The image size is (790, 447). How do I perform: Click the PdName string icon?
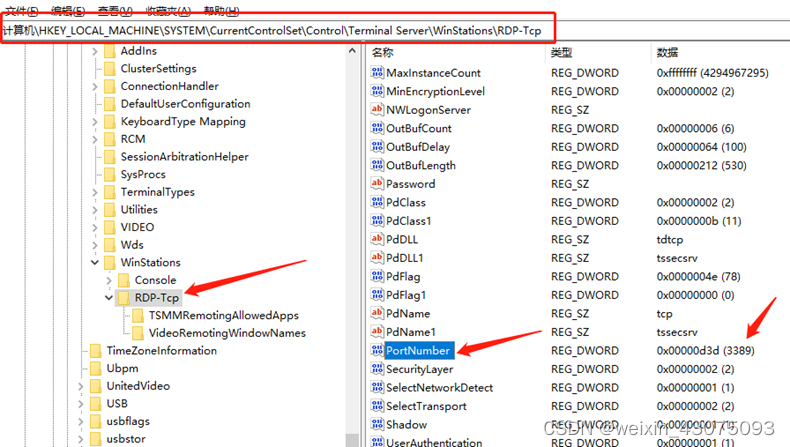pyautogui.click(x=377, y=312)
